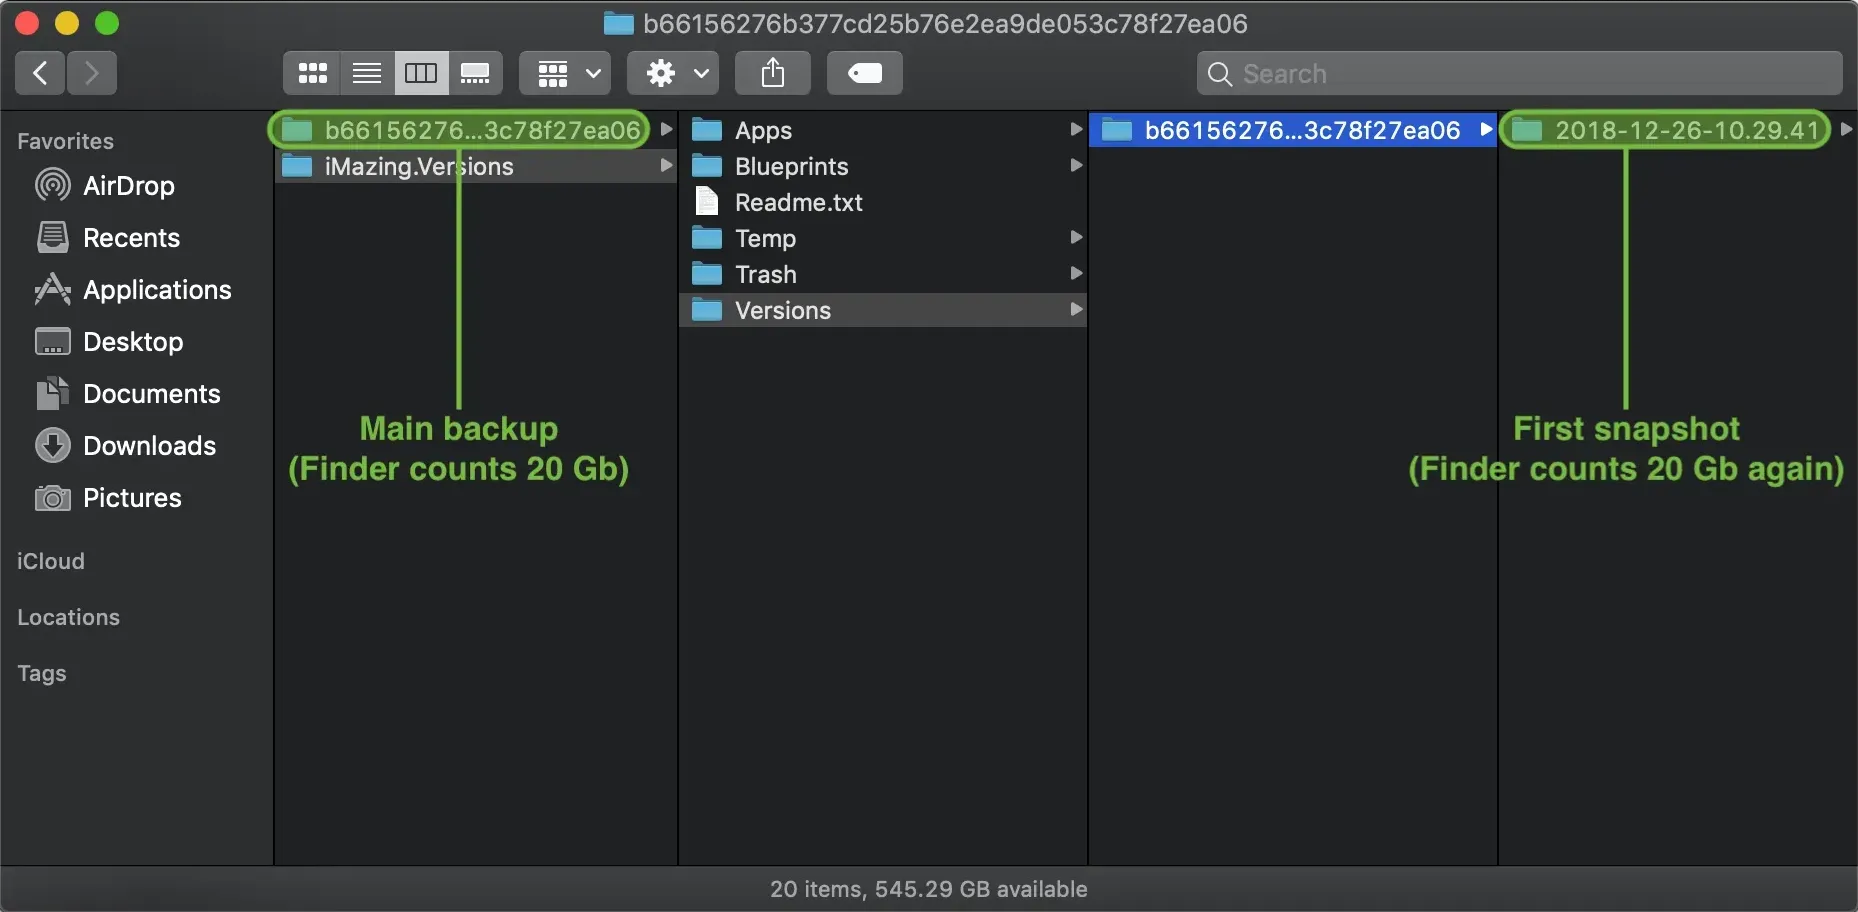Toggle column view mode

click(x=421, y=72)
